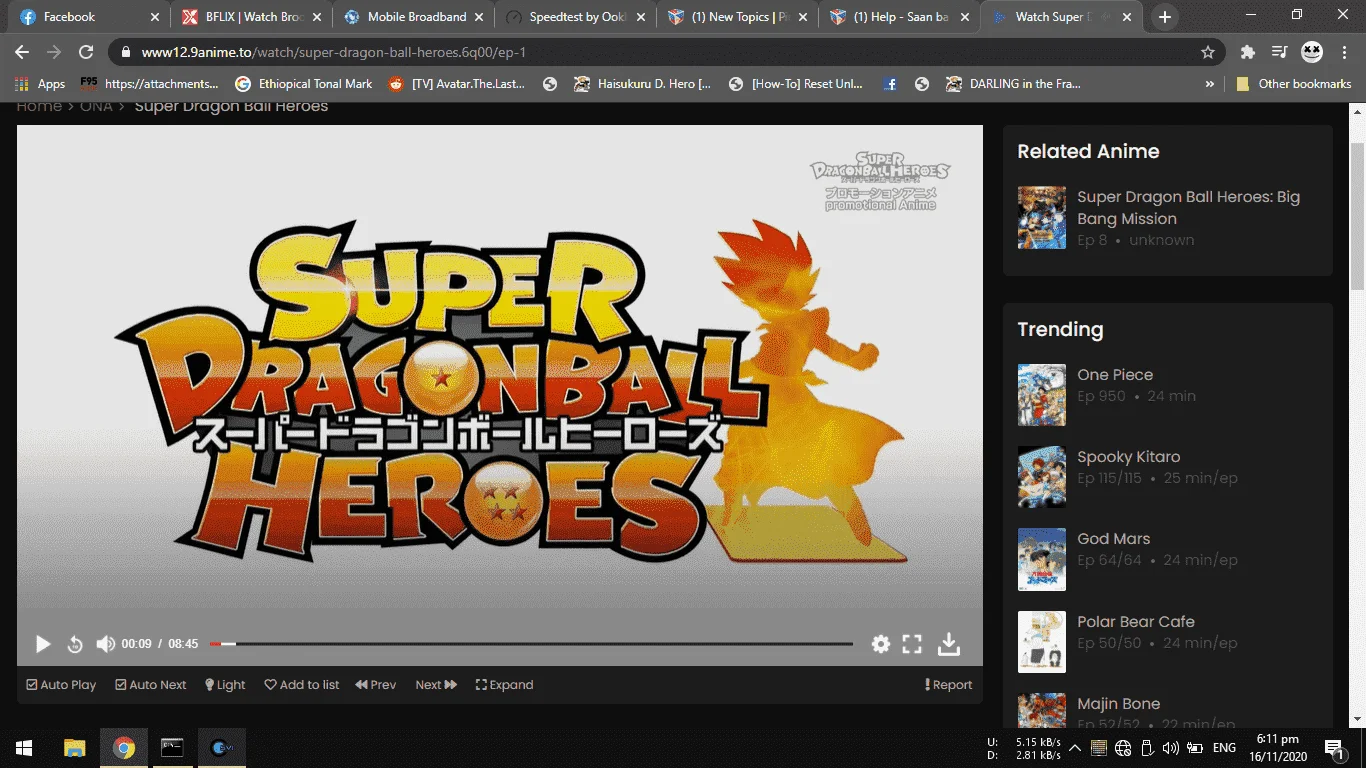Open the network status tray icon
This screenshot has width=1366, height=768.
pyautogui.click(x=1122, y=748)
